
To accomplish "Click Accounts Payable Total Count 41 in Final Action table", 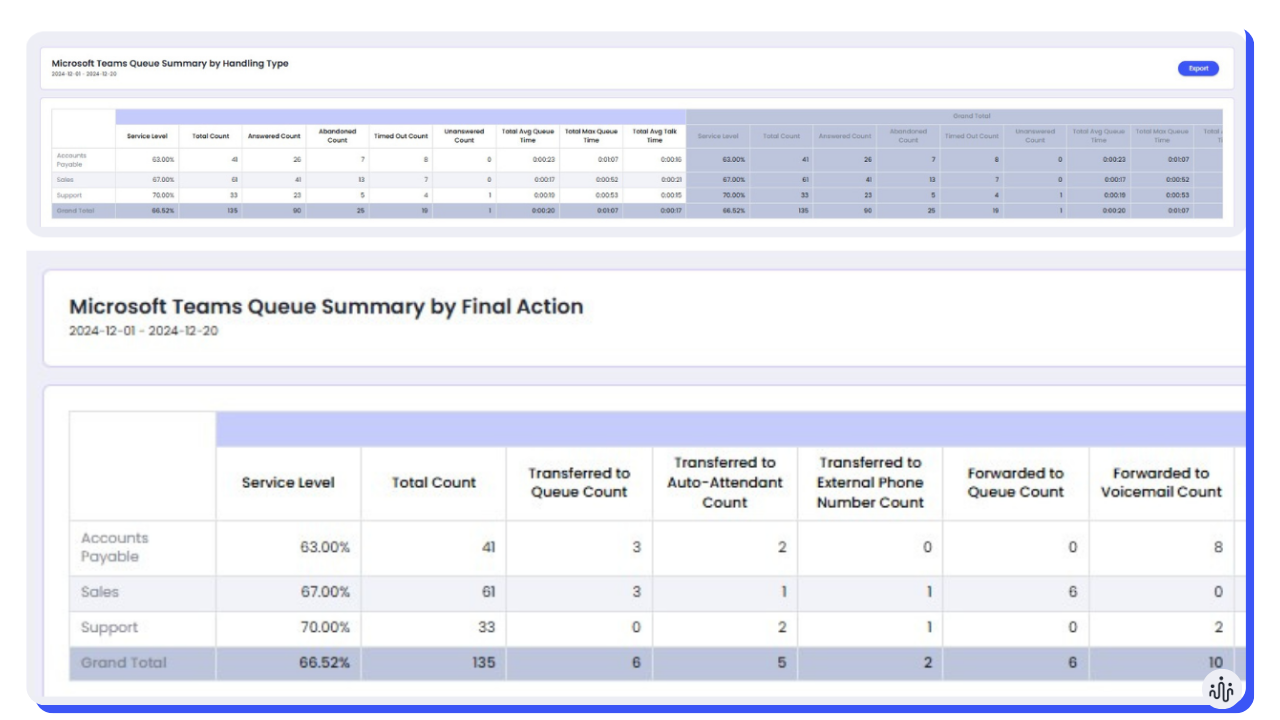I will [487, 548].
